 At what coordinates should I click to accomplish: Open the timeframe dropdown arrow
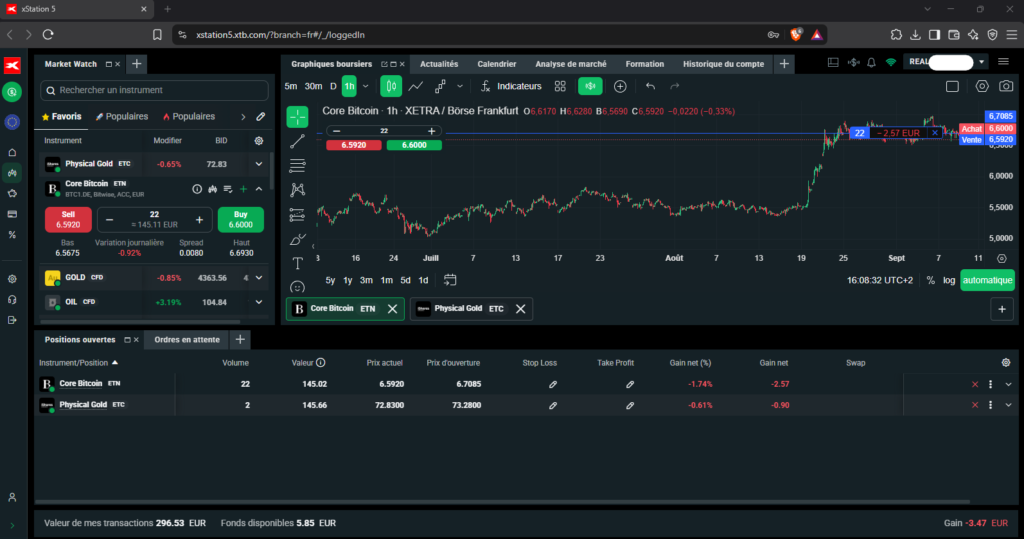(366, 86)
